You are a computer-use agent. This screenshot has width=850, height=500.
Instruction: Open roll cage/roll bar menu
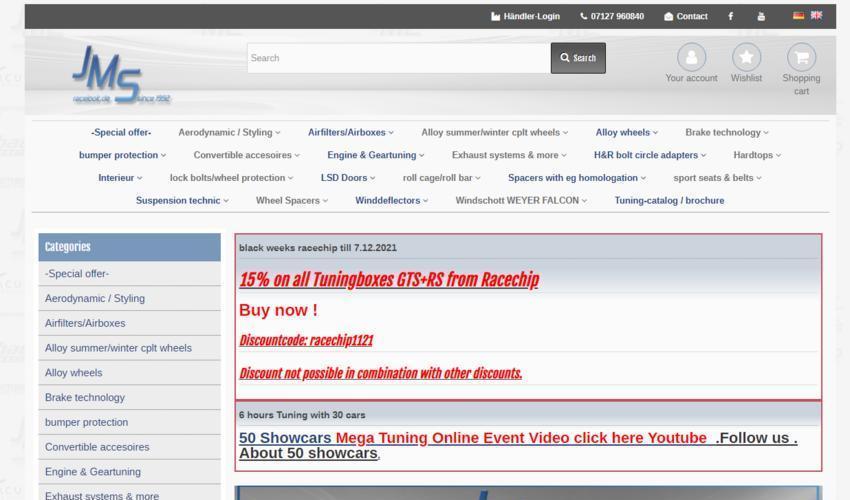[442, 178]
